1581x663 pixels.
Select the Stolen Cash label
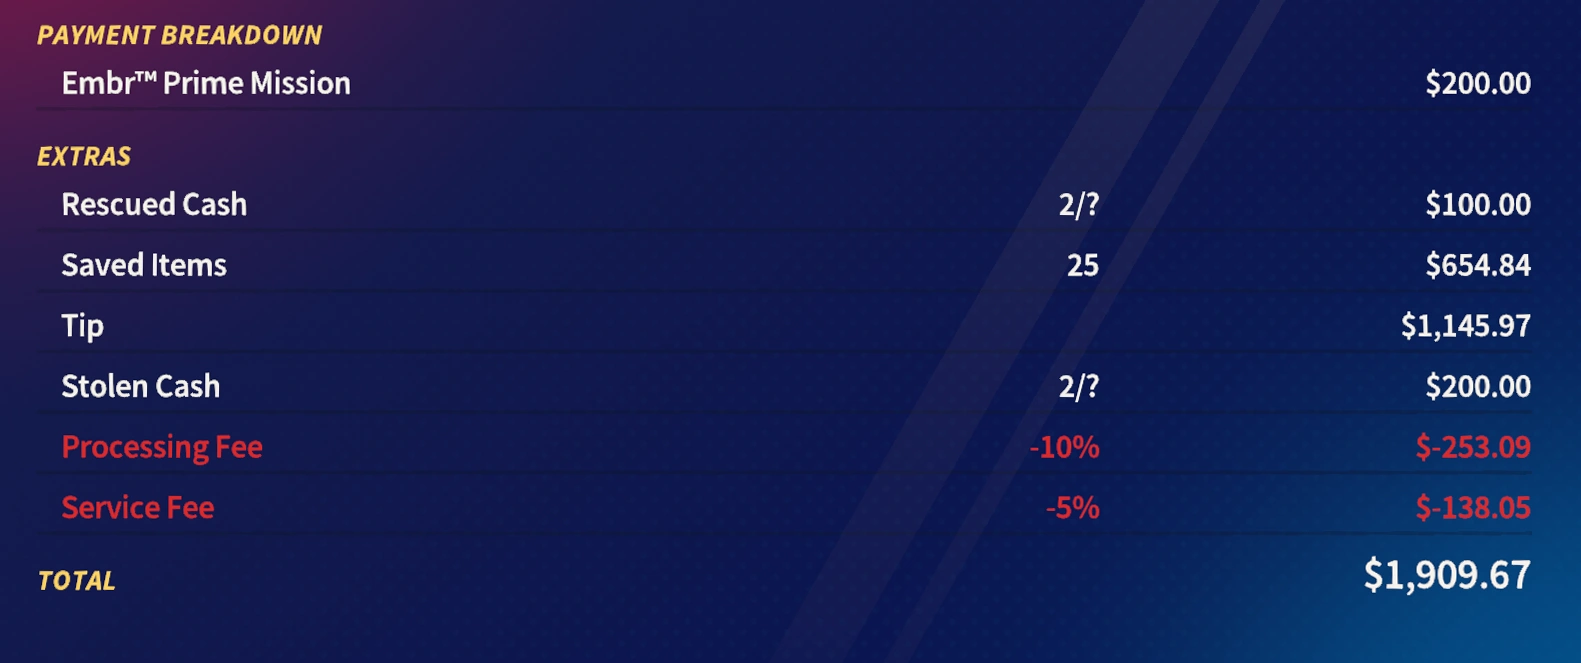pos(140,386)
